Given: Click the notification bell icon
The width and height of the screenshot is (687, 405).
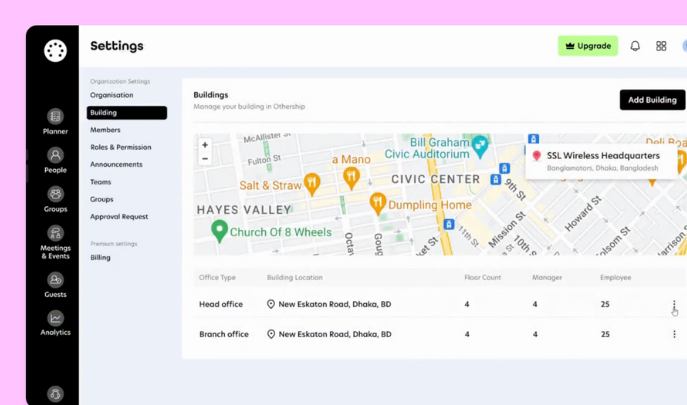Looking at the screenshot, I should pyautogui.click(x=635, y=46).
